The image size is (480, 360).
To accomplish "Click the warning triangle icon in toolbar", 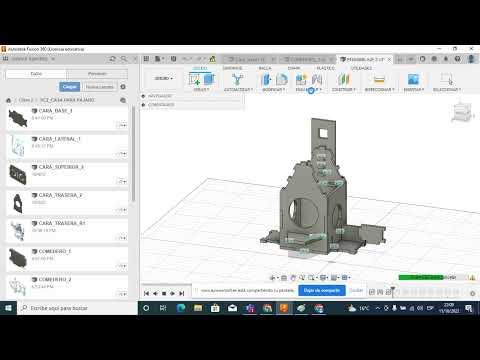I will click(x=212, y=59).
